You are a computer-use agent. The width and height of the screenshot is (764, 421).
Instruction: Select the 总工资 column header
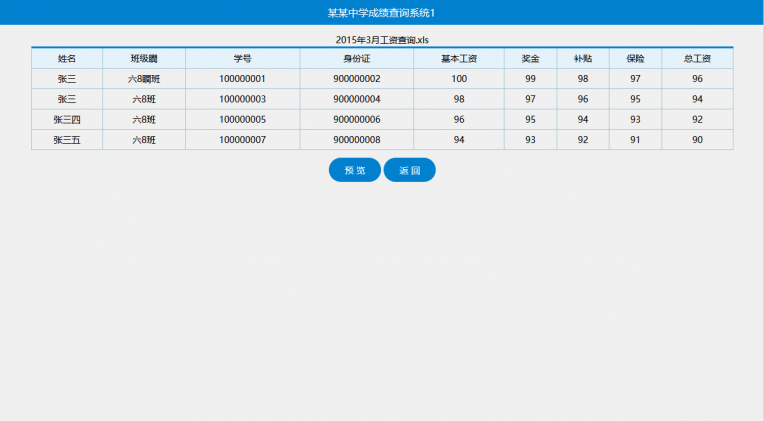point(697,59)
